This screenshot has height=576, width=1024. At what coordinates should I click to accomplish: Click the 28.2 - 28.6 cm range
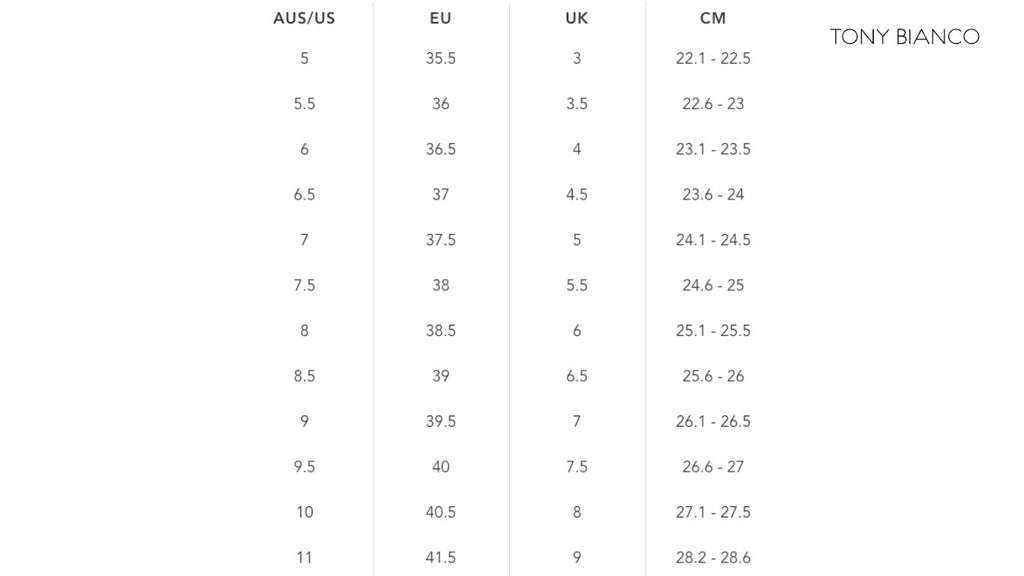click(713, 558)
